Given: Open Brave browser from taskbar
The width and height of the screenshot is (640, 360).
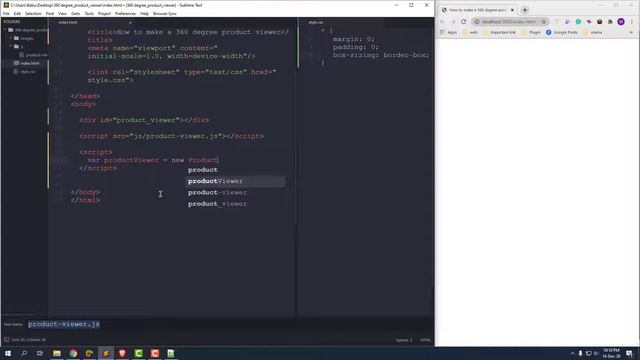Looking at the screenshot, I should coord(122,353).
